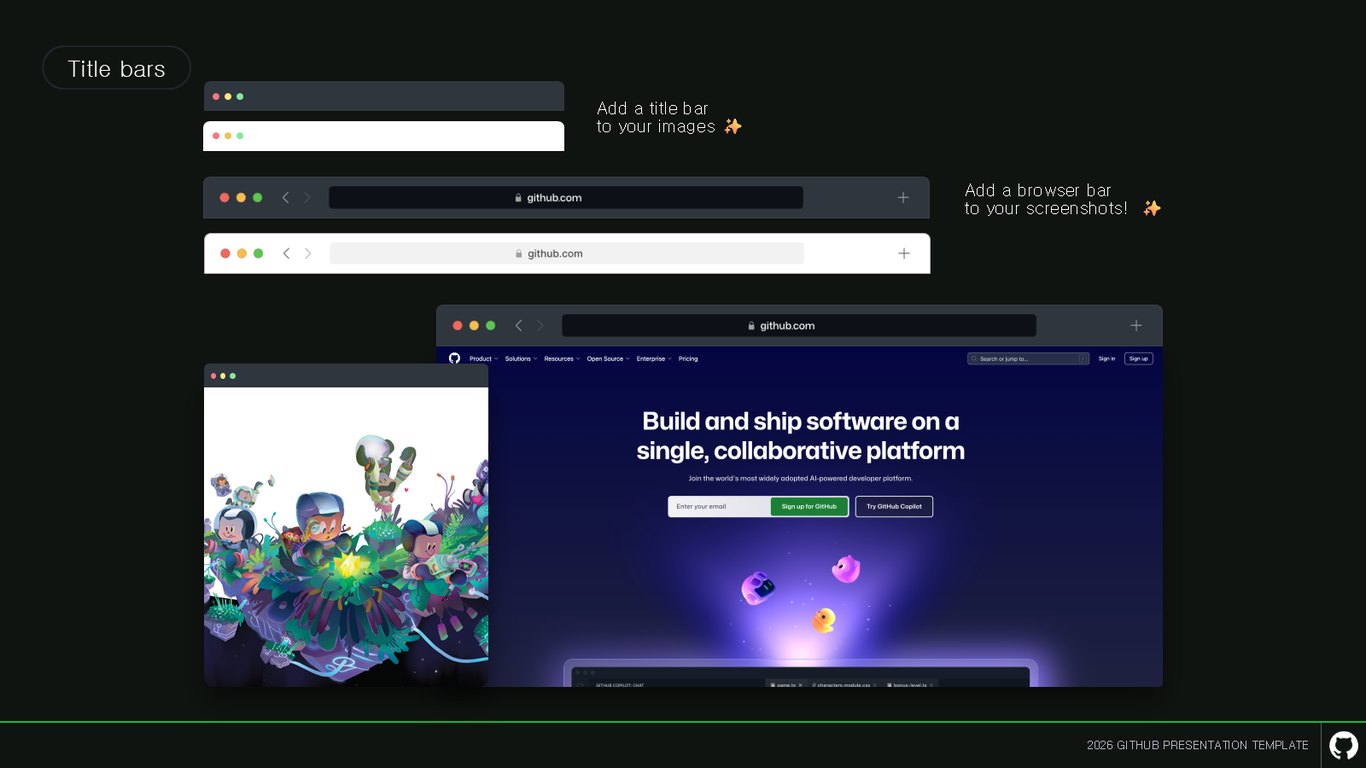This screenshot has width=1366, height=768.
Task: Click the GitHub logo in the website navbar
Action: 455,358
